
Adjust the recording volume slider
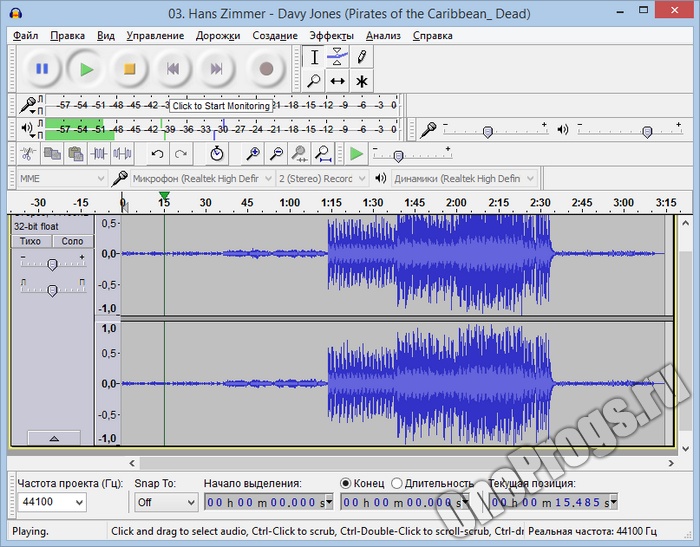(488, 132)
